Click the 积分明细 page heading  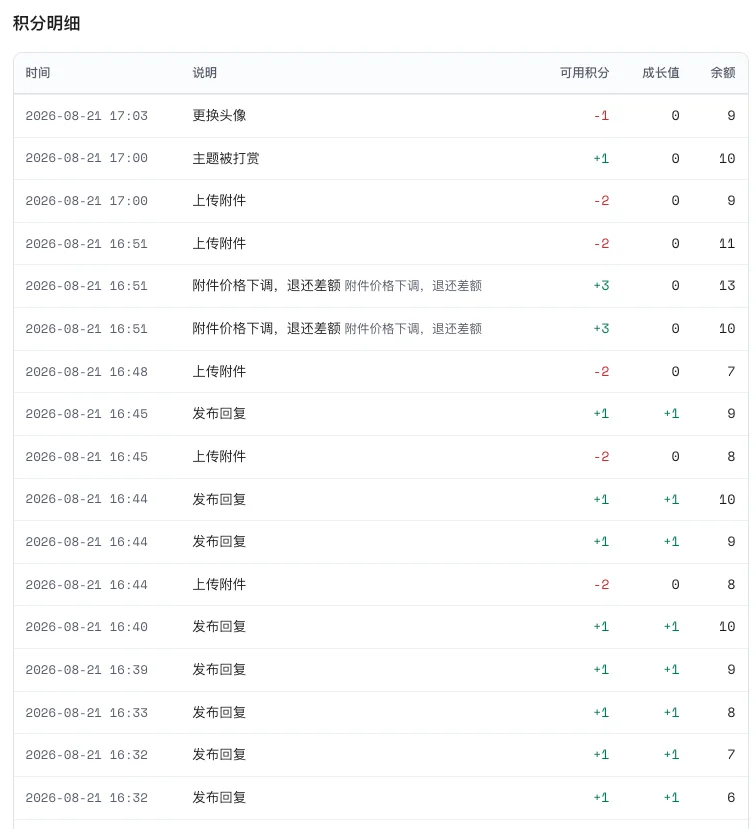[x=47, y=23]
